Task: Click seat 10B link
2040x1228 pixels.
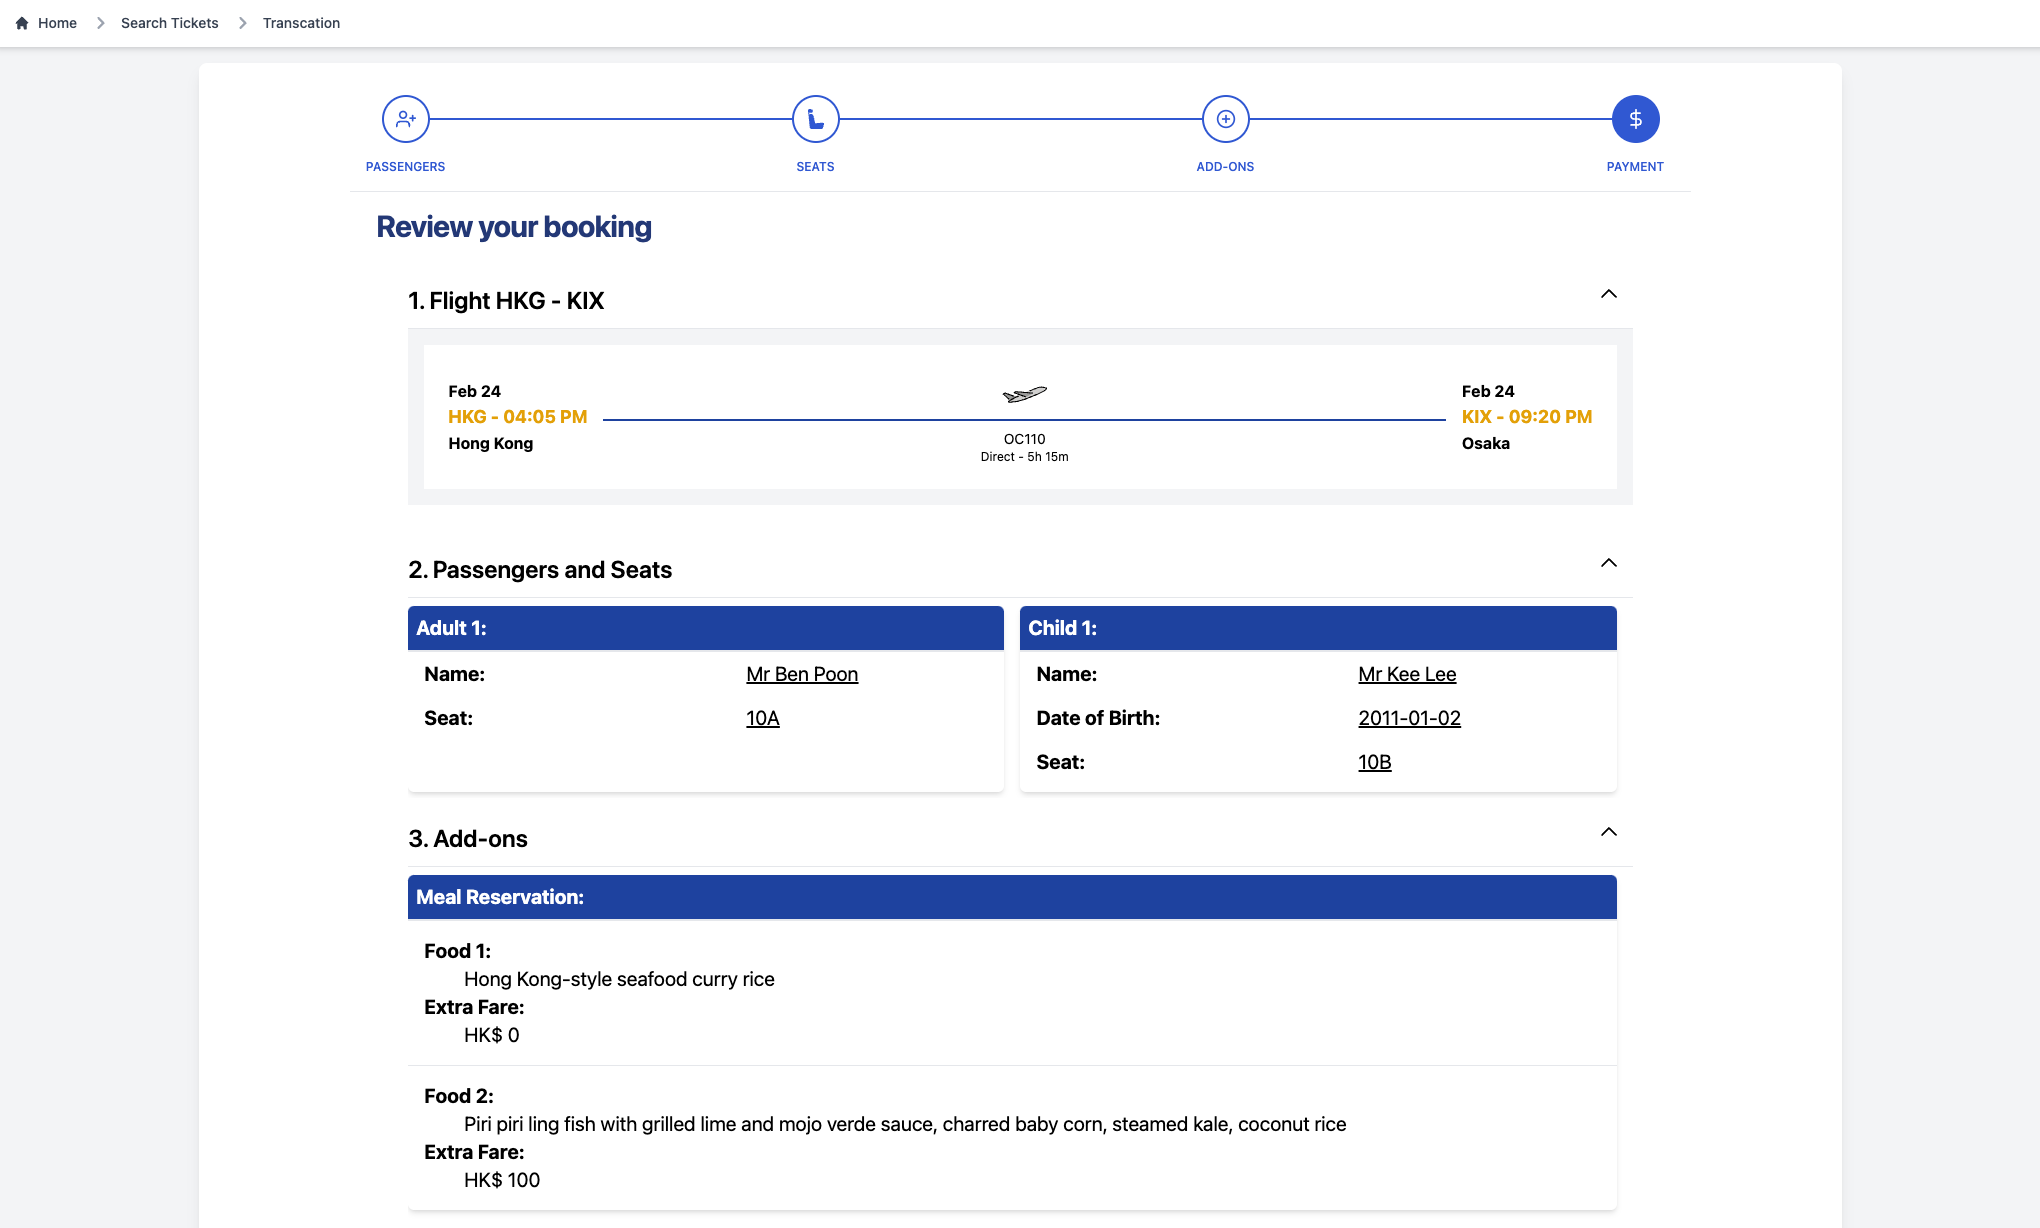Action: tap(1374, 762)
